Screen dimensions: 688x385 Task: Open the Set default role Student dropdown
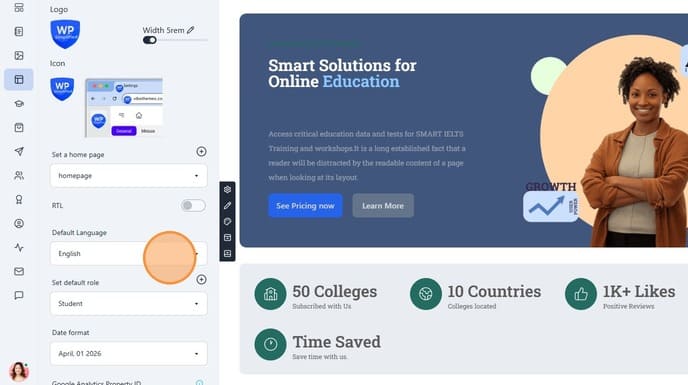click(129, 304)
